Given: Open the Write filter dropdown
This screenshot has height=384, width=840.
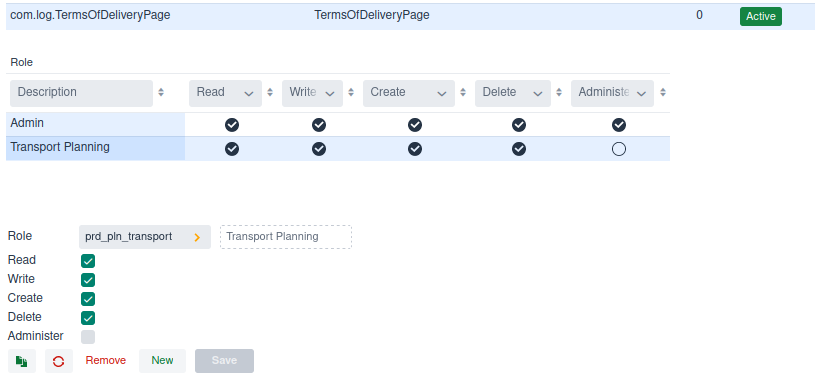Looking at the screenshot, I should pos(312,93).
